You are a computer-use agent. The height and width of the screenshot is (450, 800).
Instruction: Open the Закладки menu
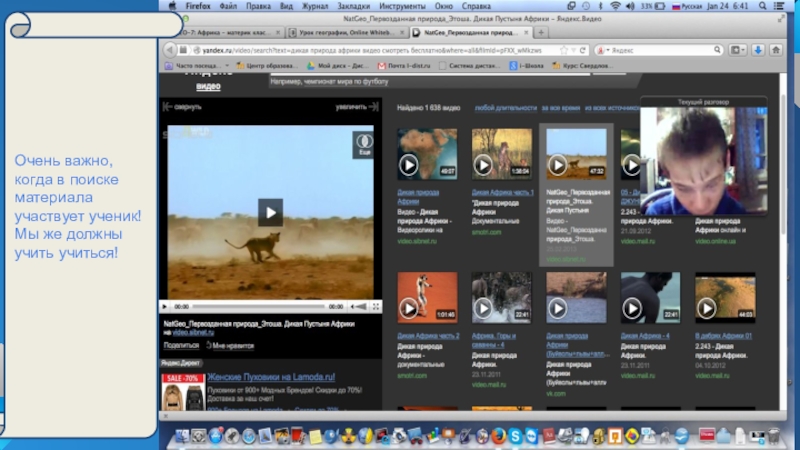point(354,6)
